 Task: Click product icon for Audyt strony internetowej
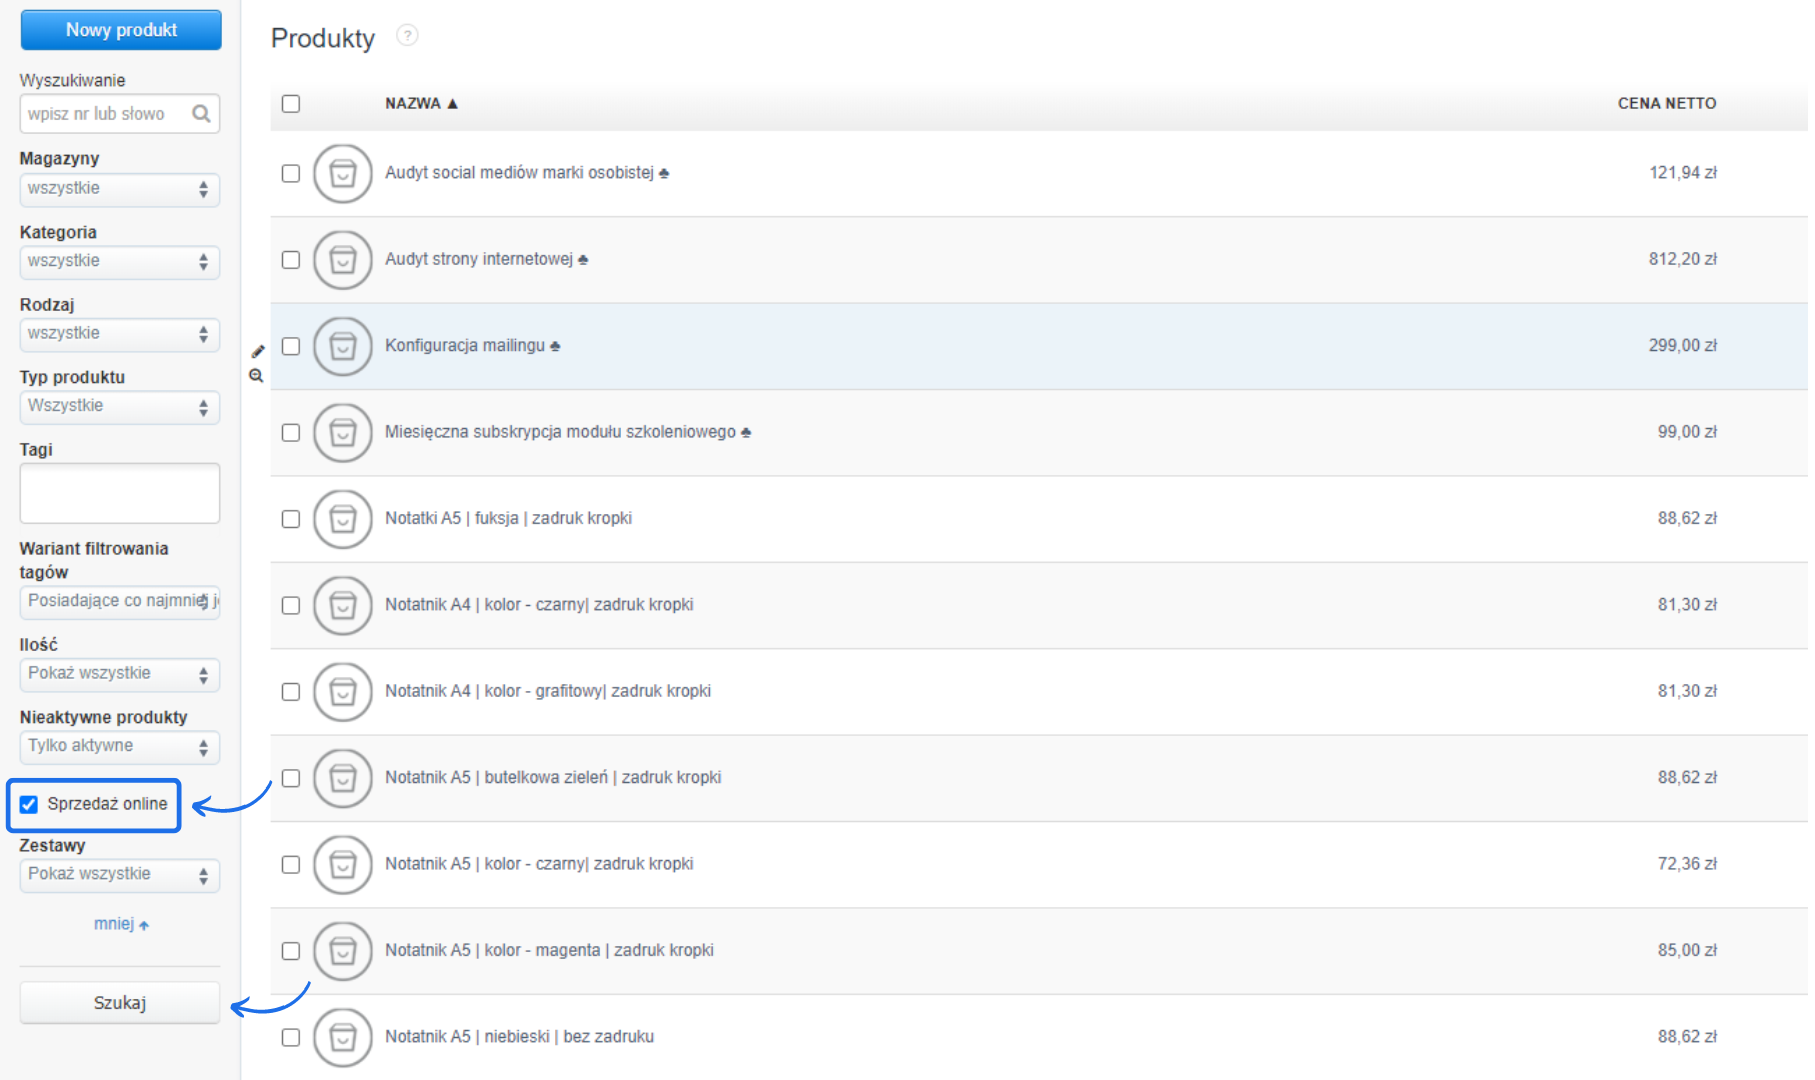click(x=342, y=260)
